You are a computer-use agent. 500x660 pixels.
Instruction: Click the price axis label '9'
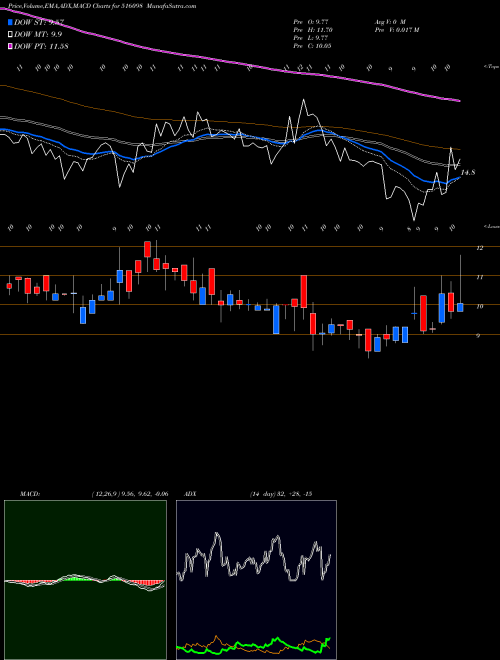479,335
